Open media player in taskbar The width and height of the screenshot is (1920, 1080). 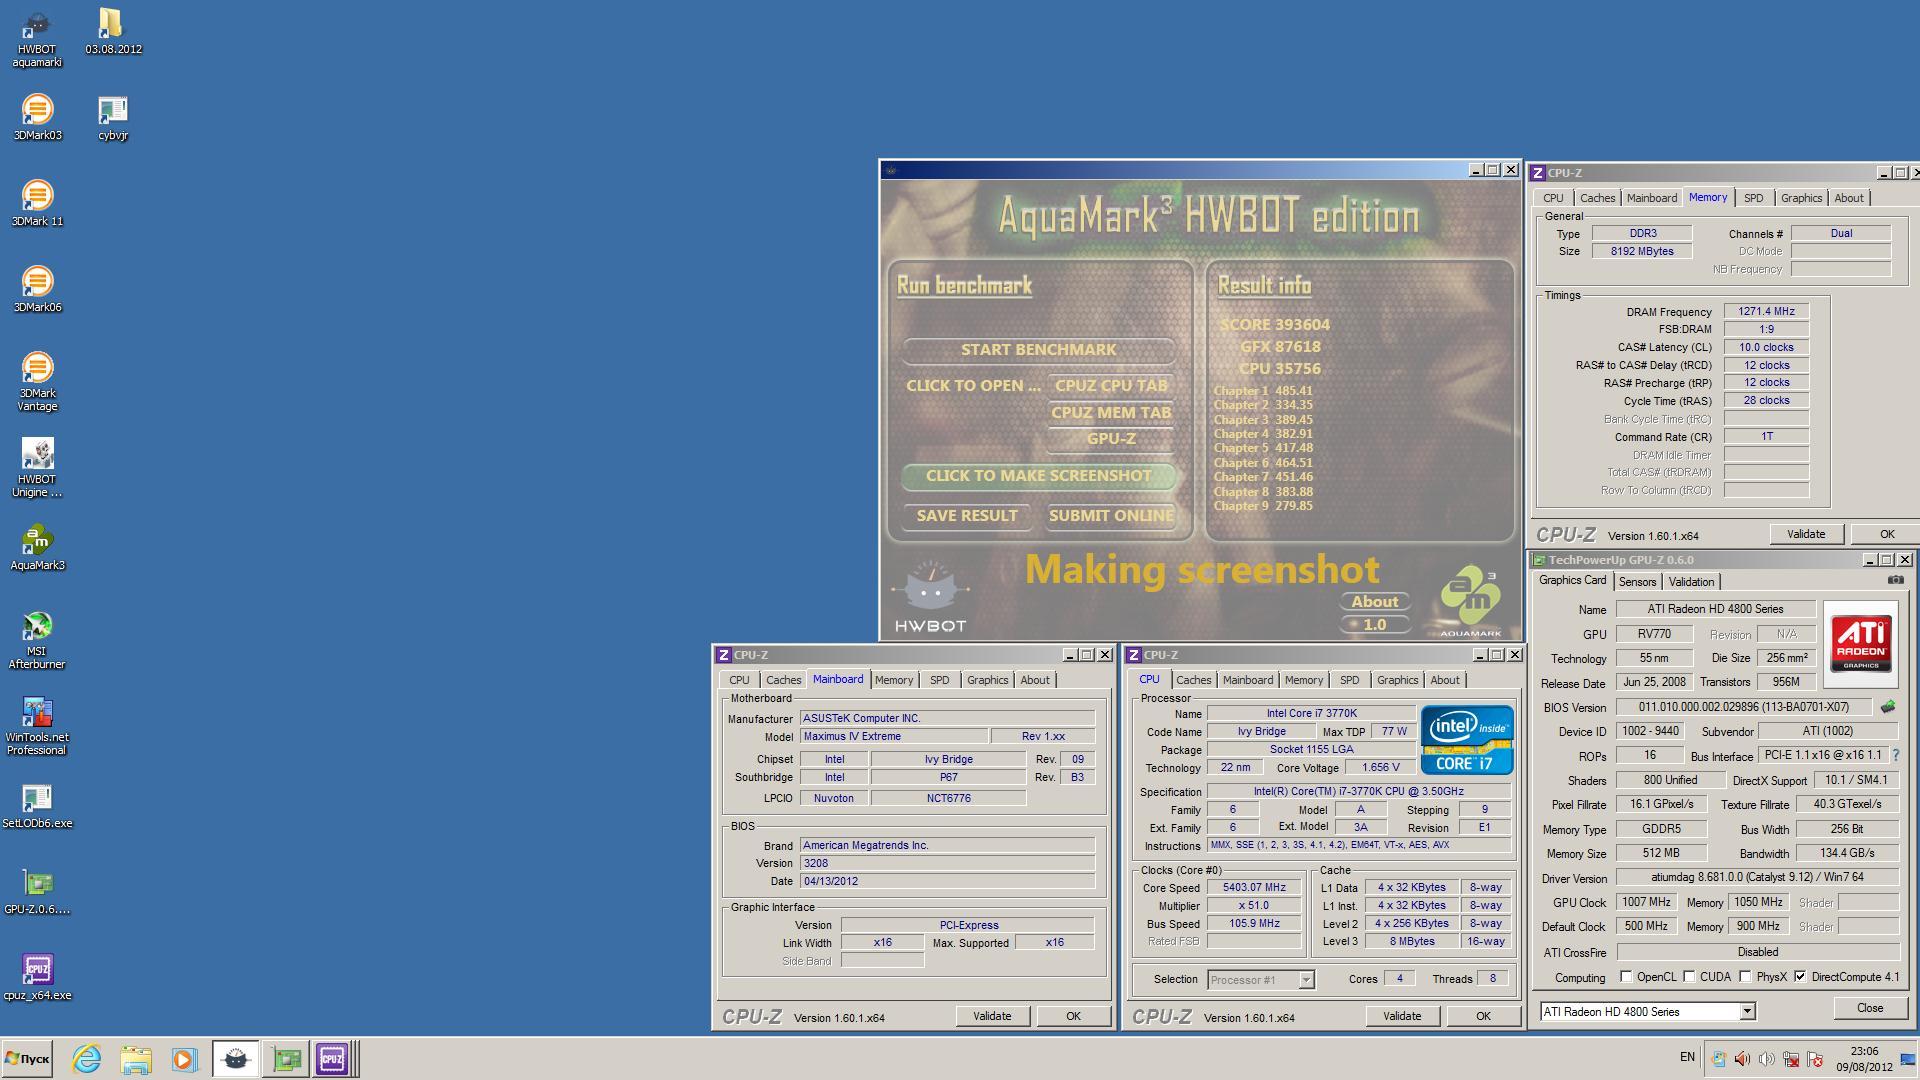183,1058
